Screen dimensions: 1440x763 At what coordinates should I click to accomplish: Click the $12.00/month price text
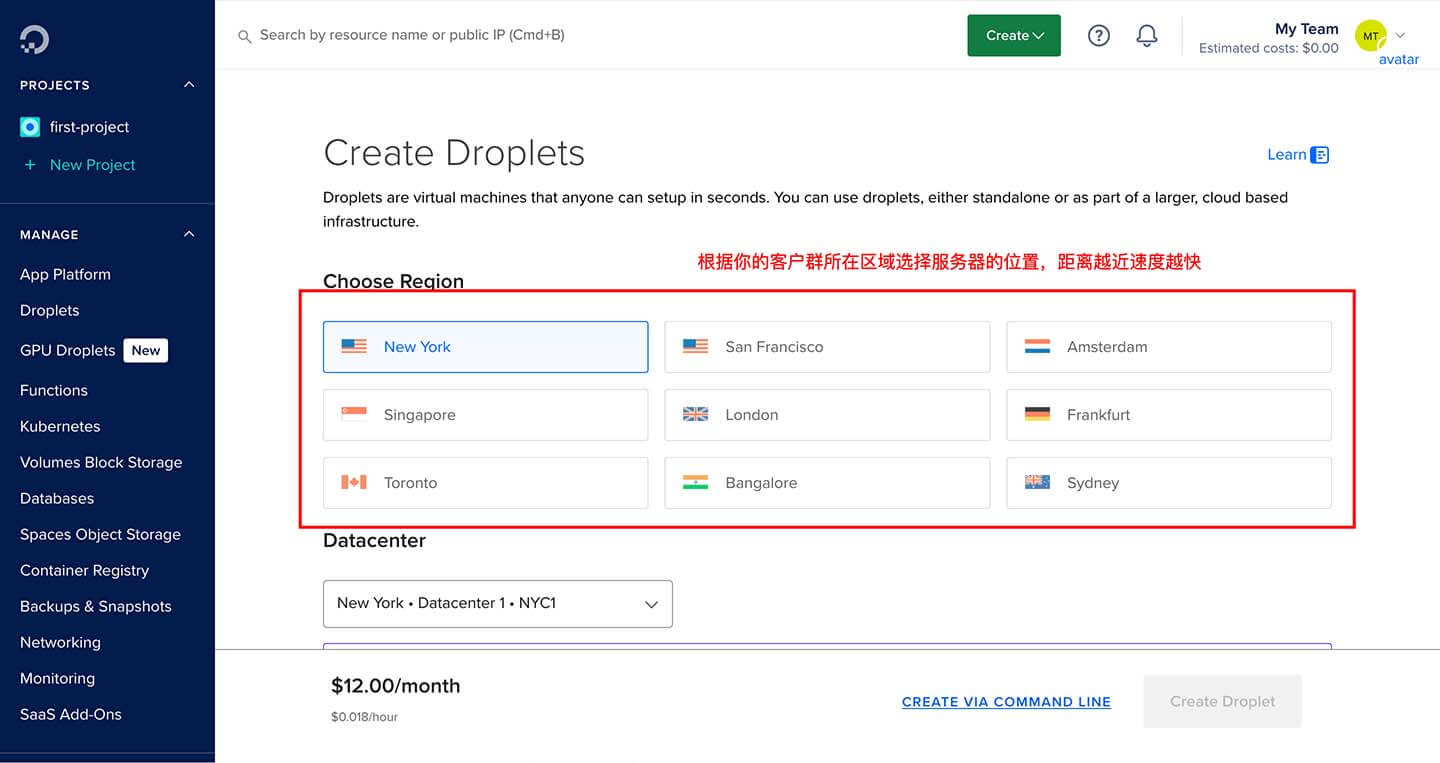tap(396, 686)
